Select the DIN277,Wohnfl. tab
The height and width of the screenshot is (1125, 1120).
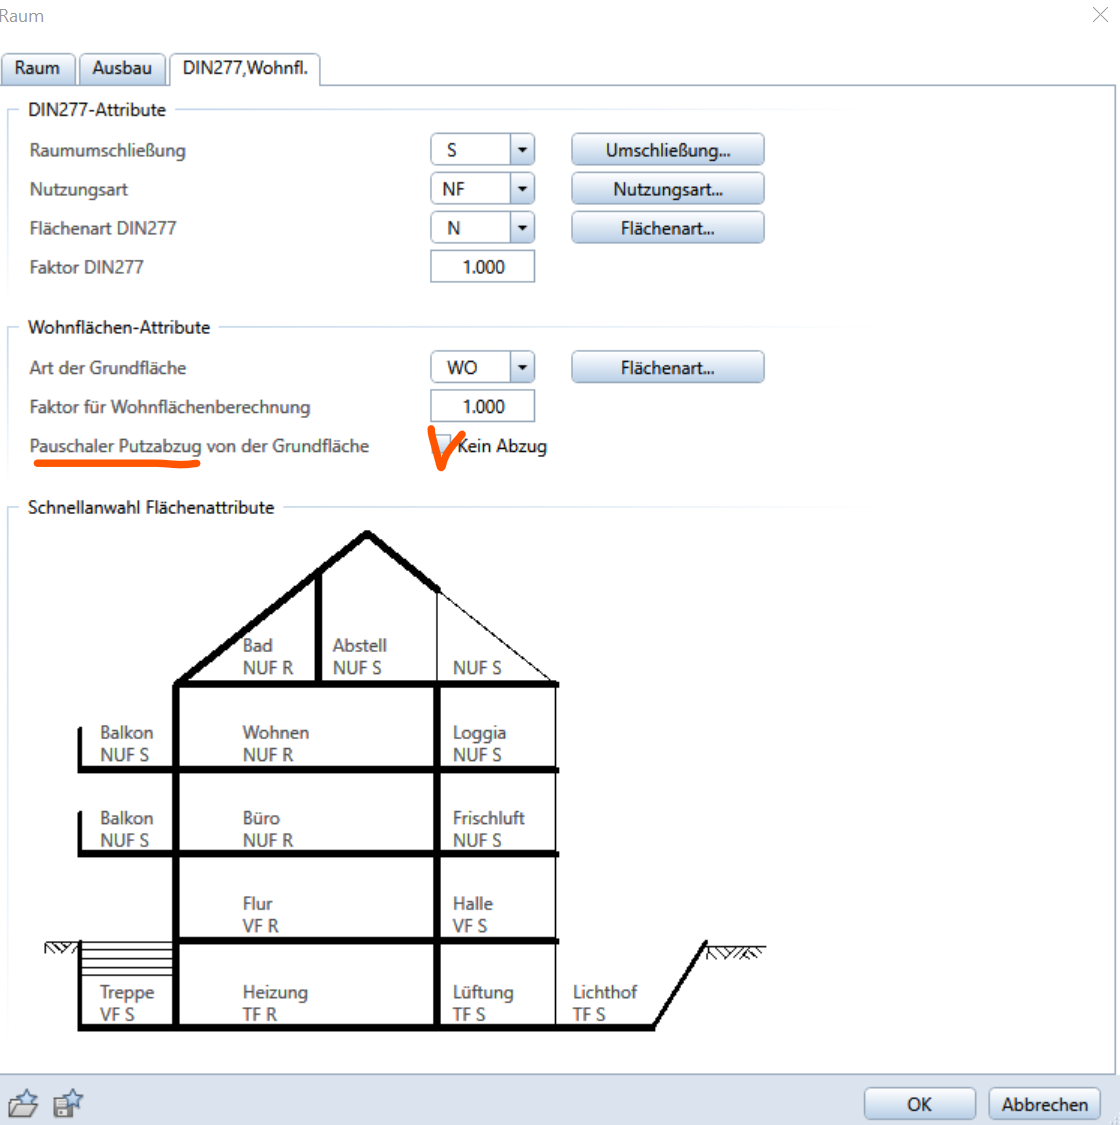(245, 68)
